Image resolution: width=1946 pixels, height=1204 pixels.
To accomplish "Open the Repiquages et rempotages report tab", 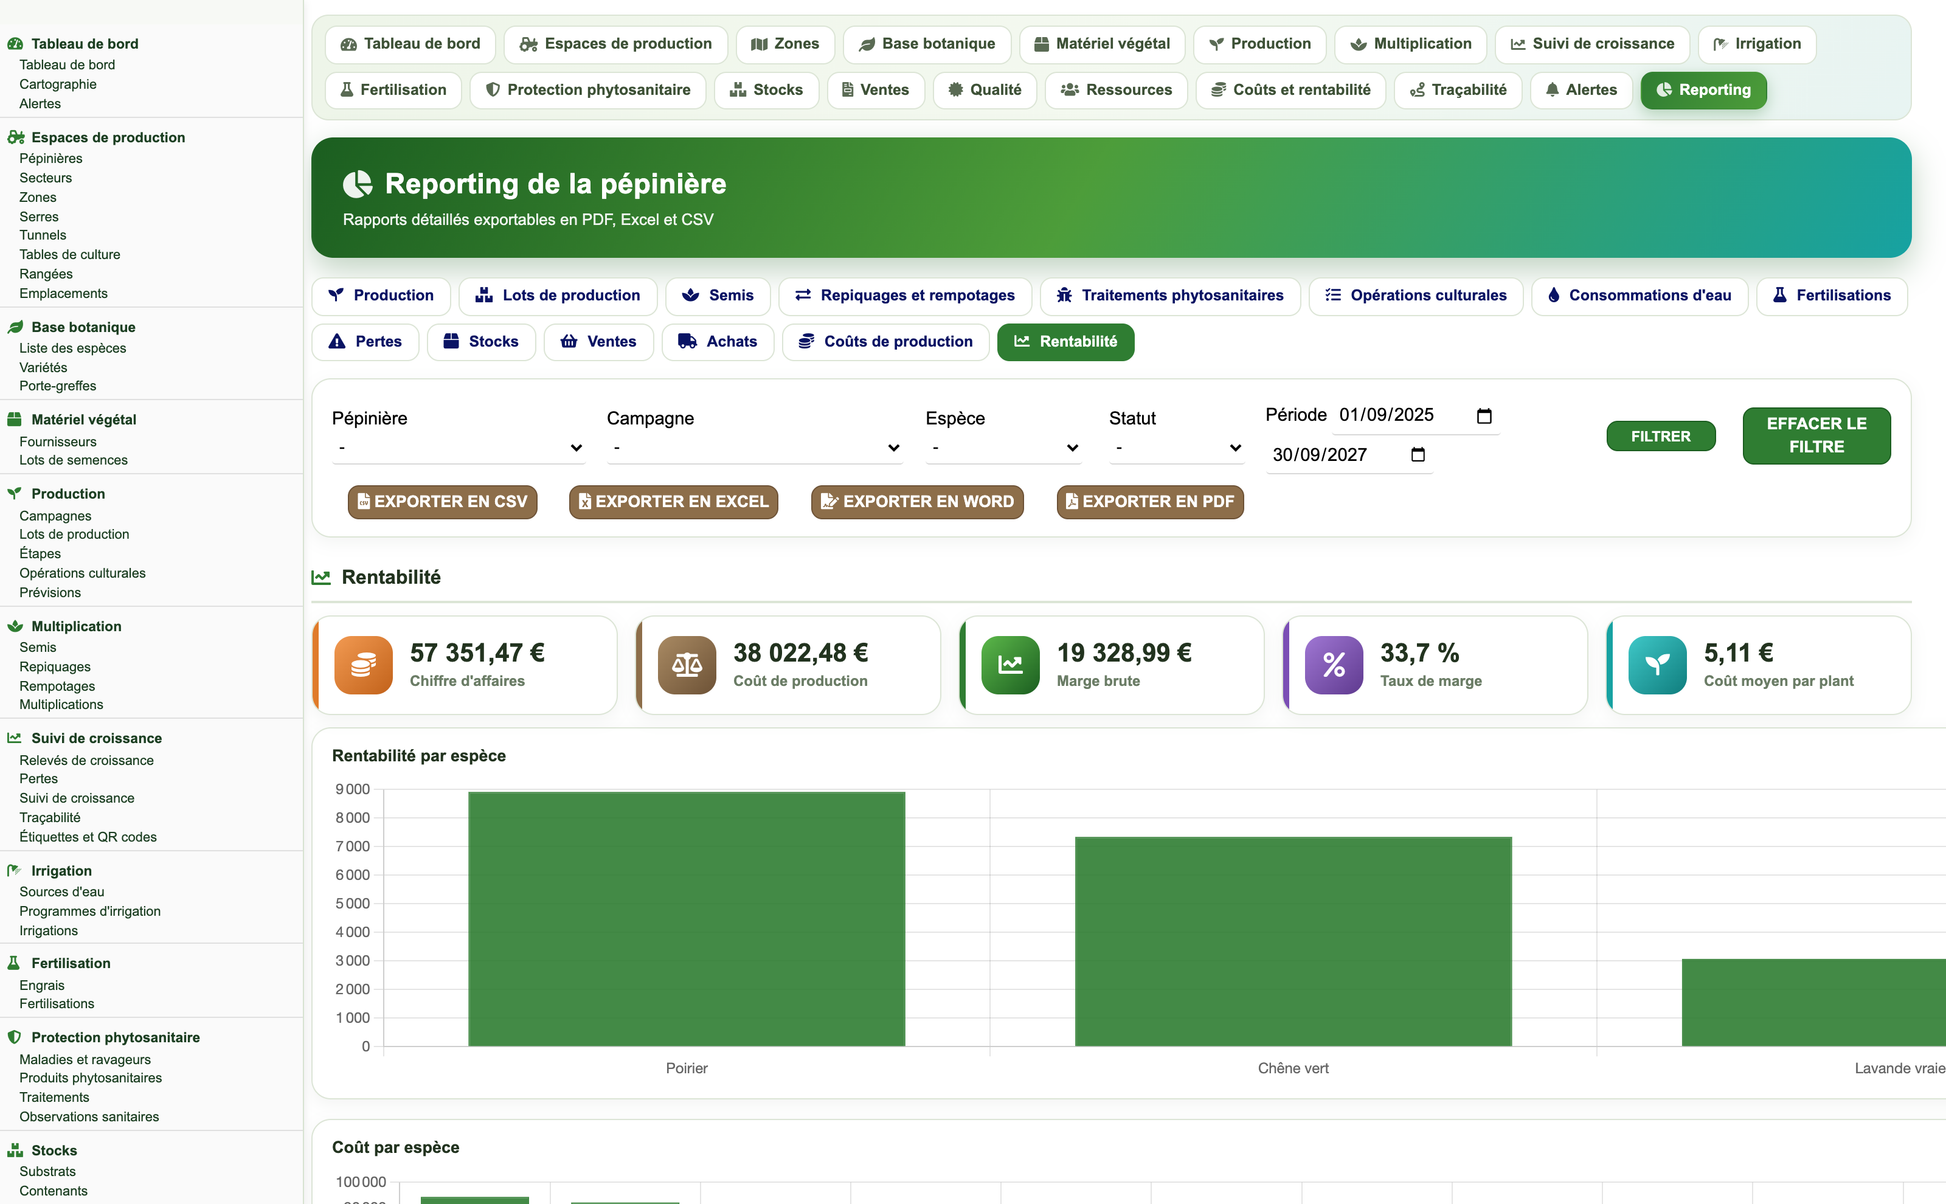I will point(905,296).
